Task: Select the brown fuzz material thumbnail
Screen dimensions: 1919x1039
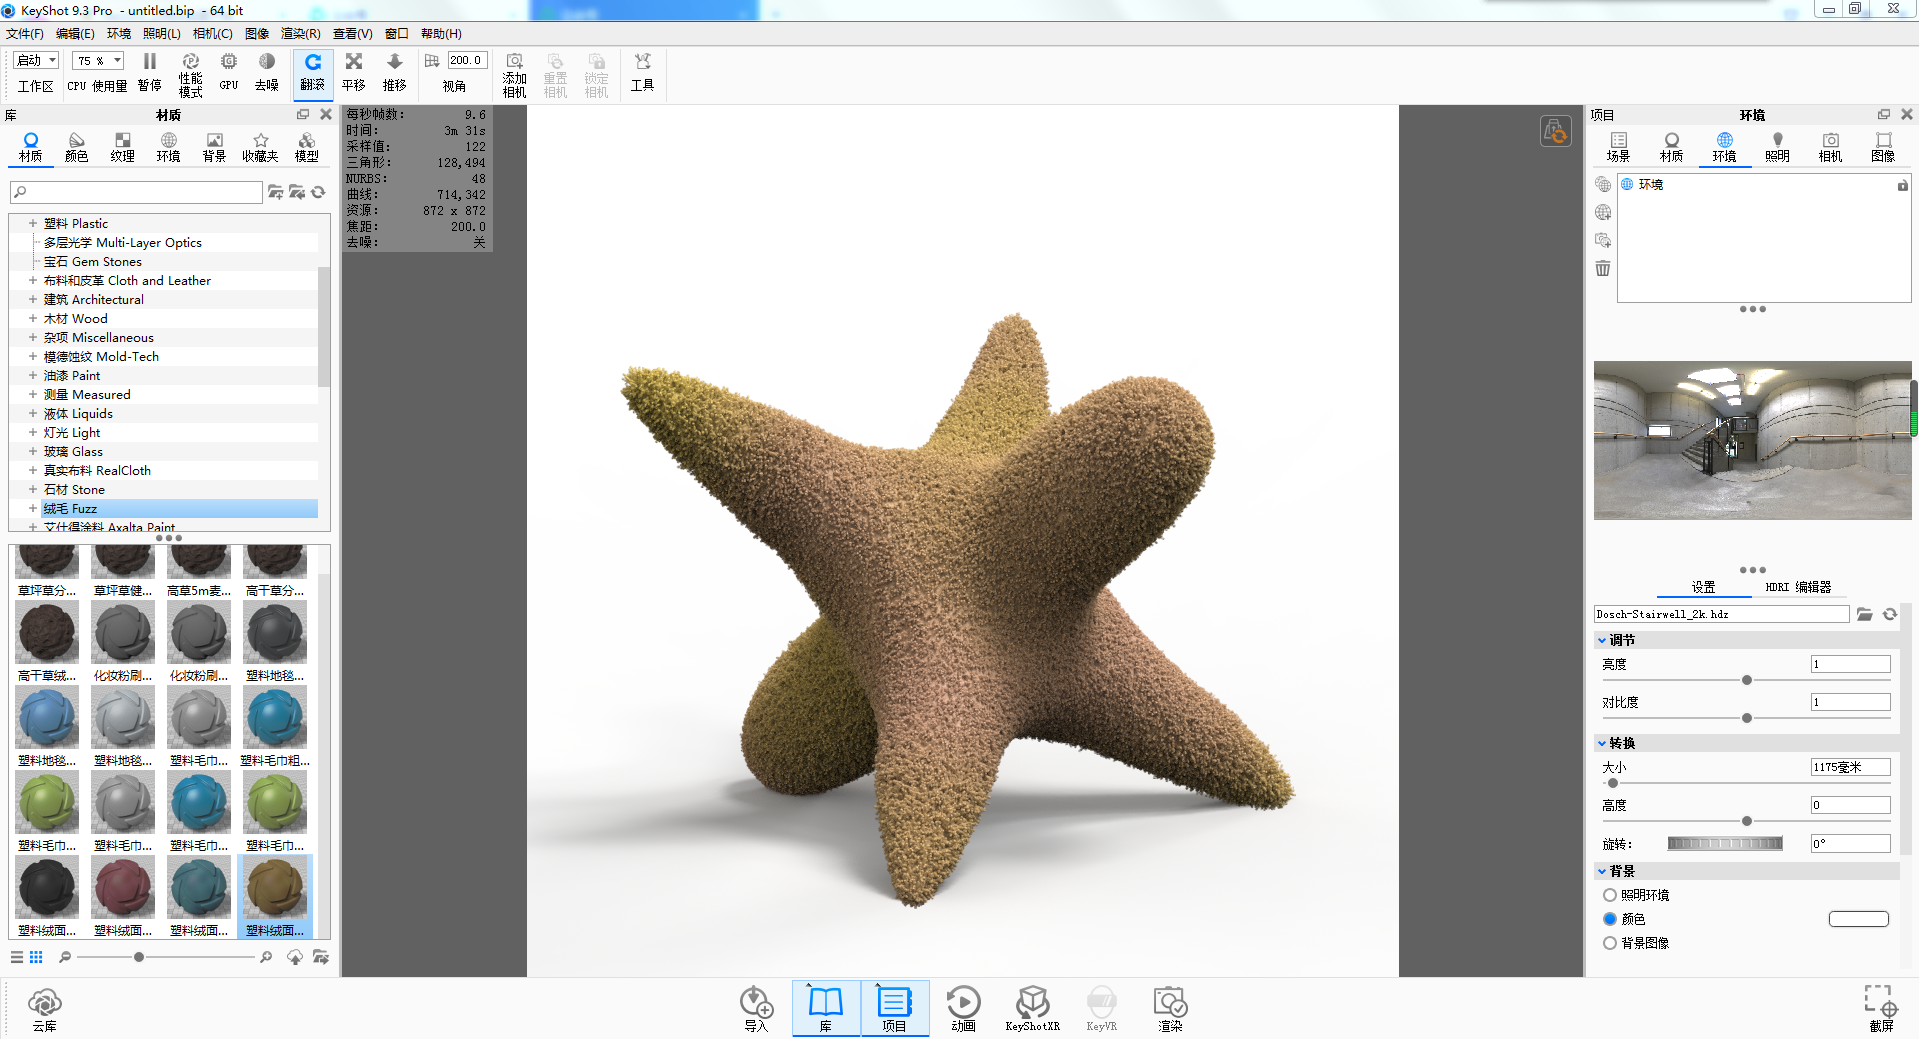Action: point(275,897)
